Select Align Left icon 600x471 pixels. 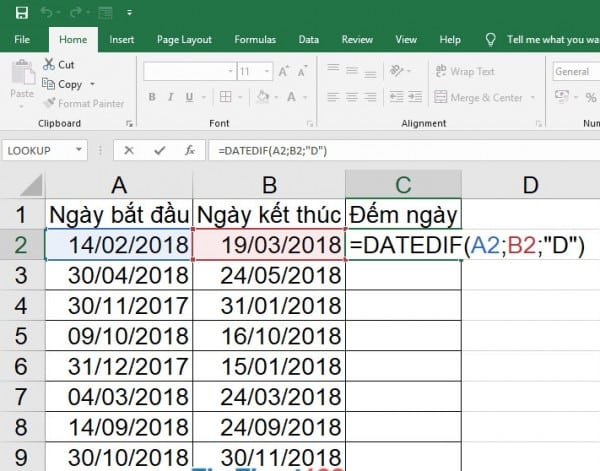[x=333, y=97]
